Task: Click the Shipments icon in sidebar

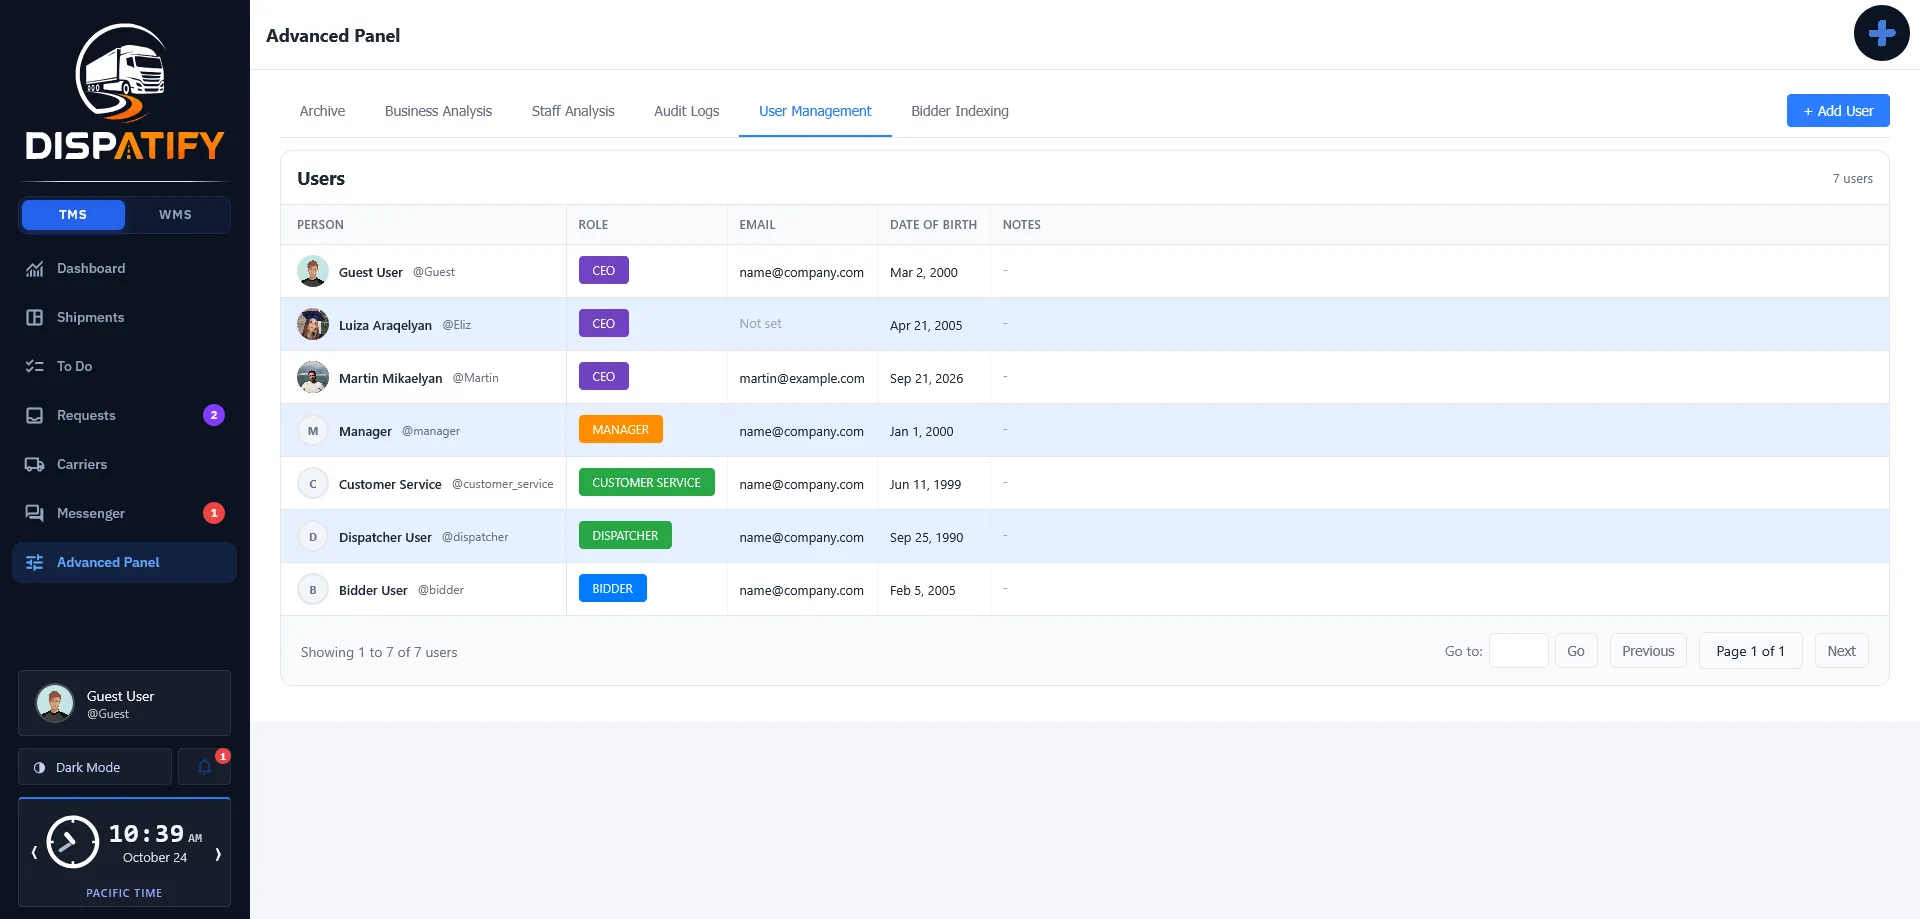Action: point(35,318)
